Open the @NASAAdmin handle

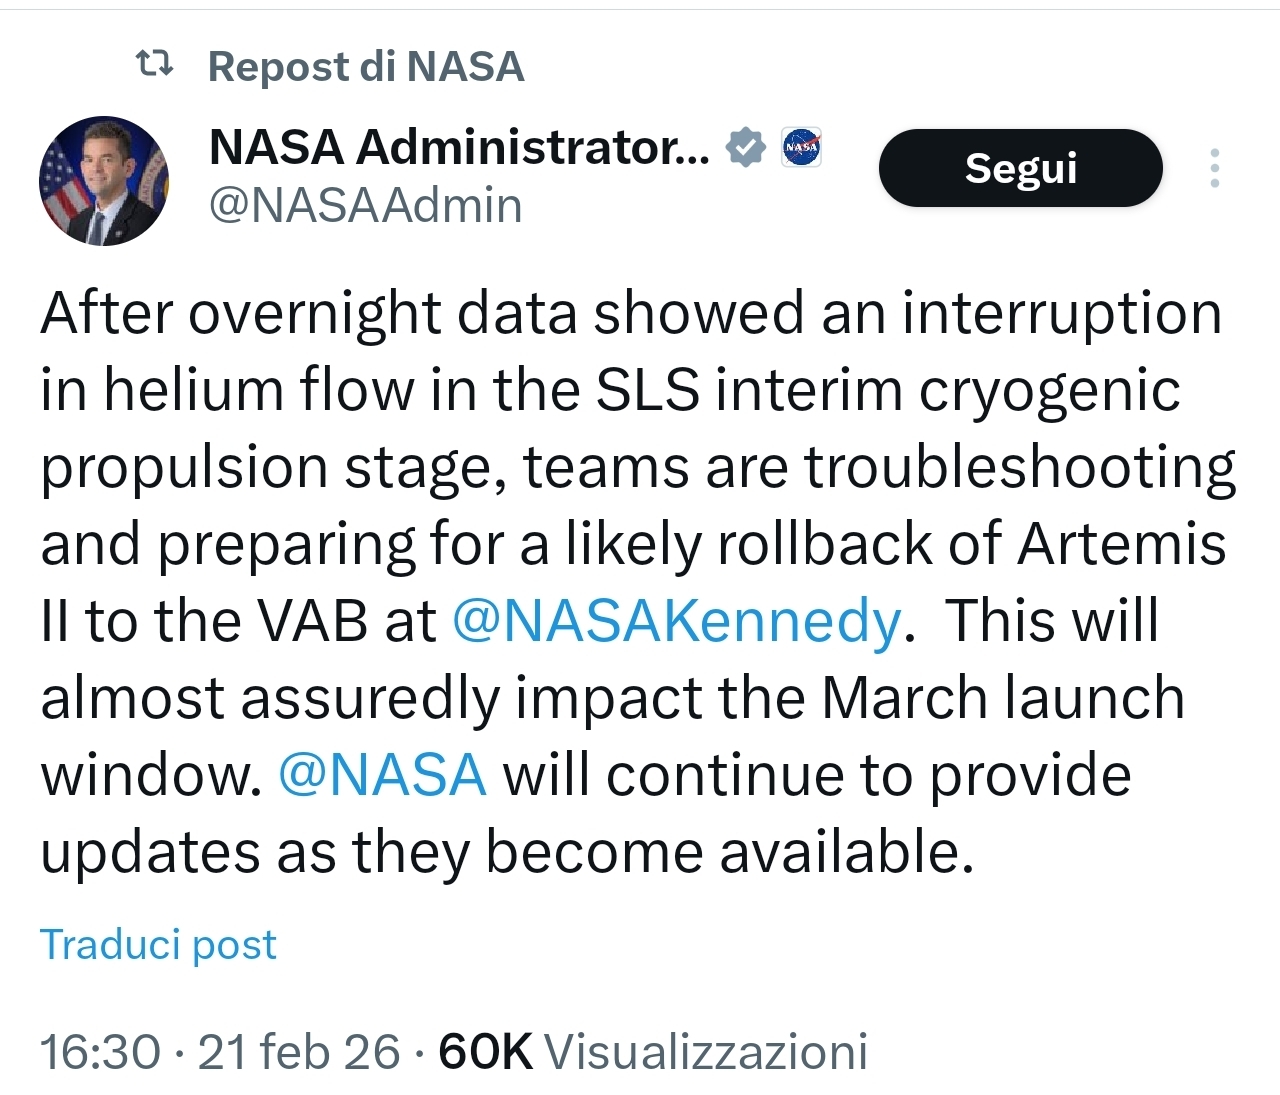[x=365, y=206]
